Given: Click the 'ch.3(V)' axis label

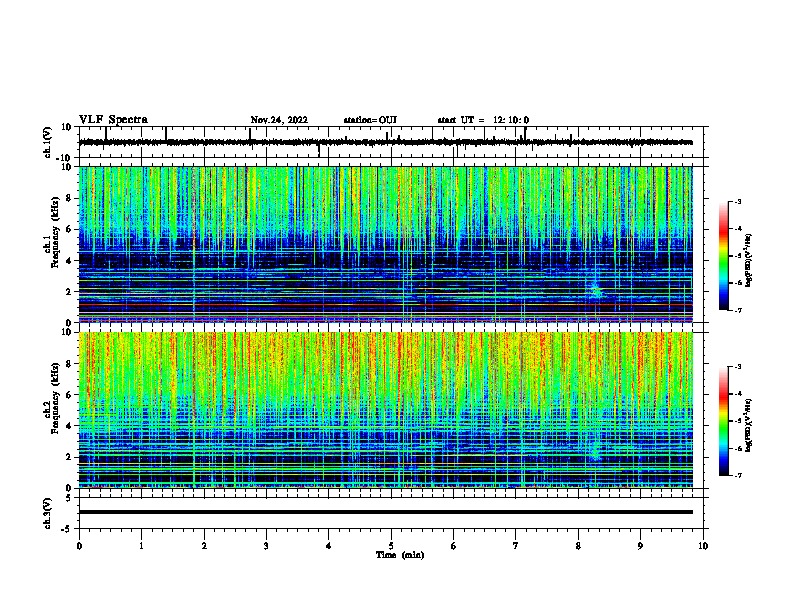Looking at the screenshot, I should [47, 513].
